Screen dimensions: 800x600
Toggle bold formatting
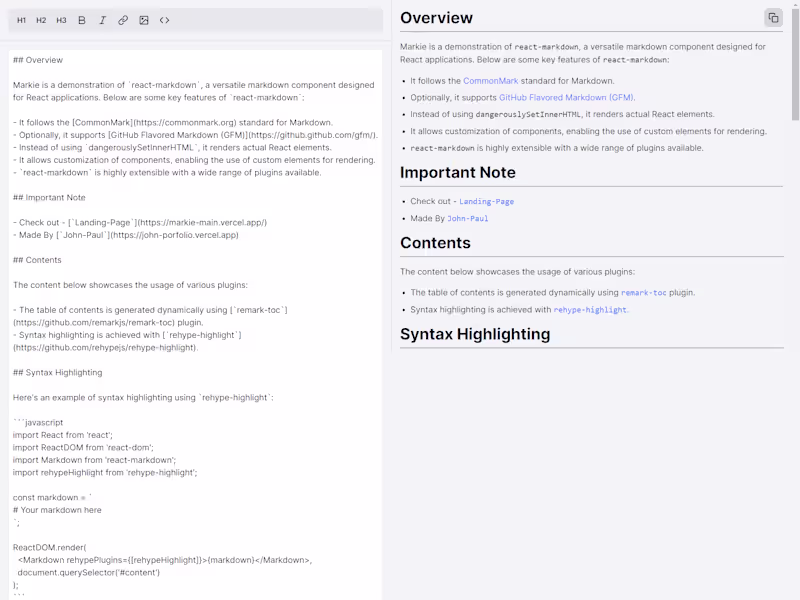tap(82, 20)
